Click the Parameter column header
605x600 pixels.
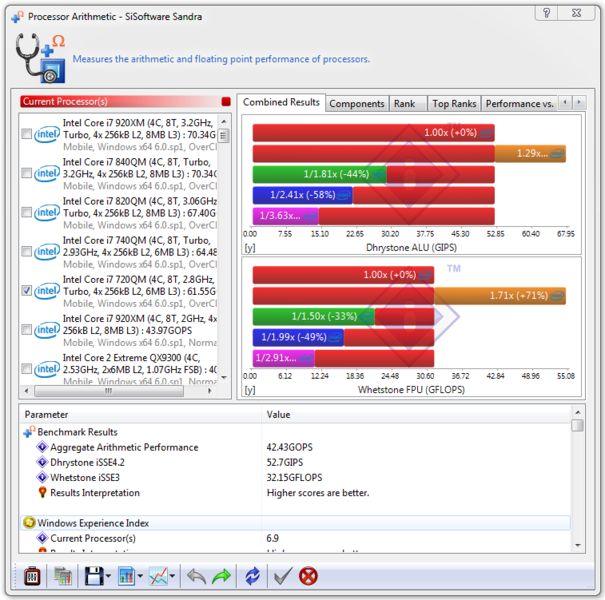(x=141, y=414)
